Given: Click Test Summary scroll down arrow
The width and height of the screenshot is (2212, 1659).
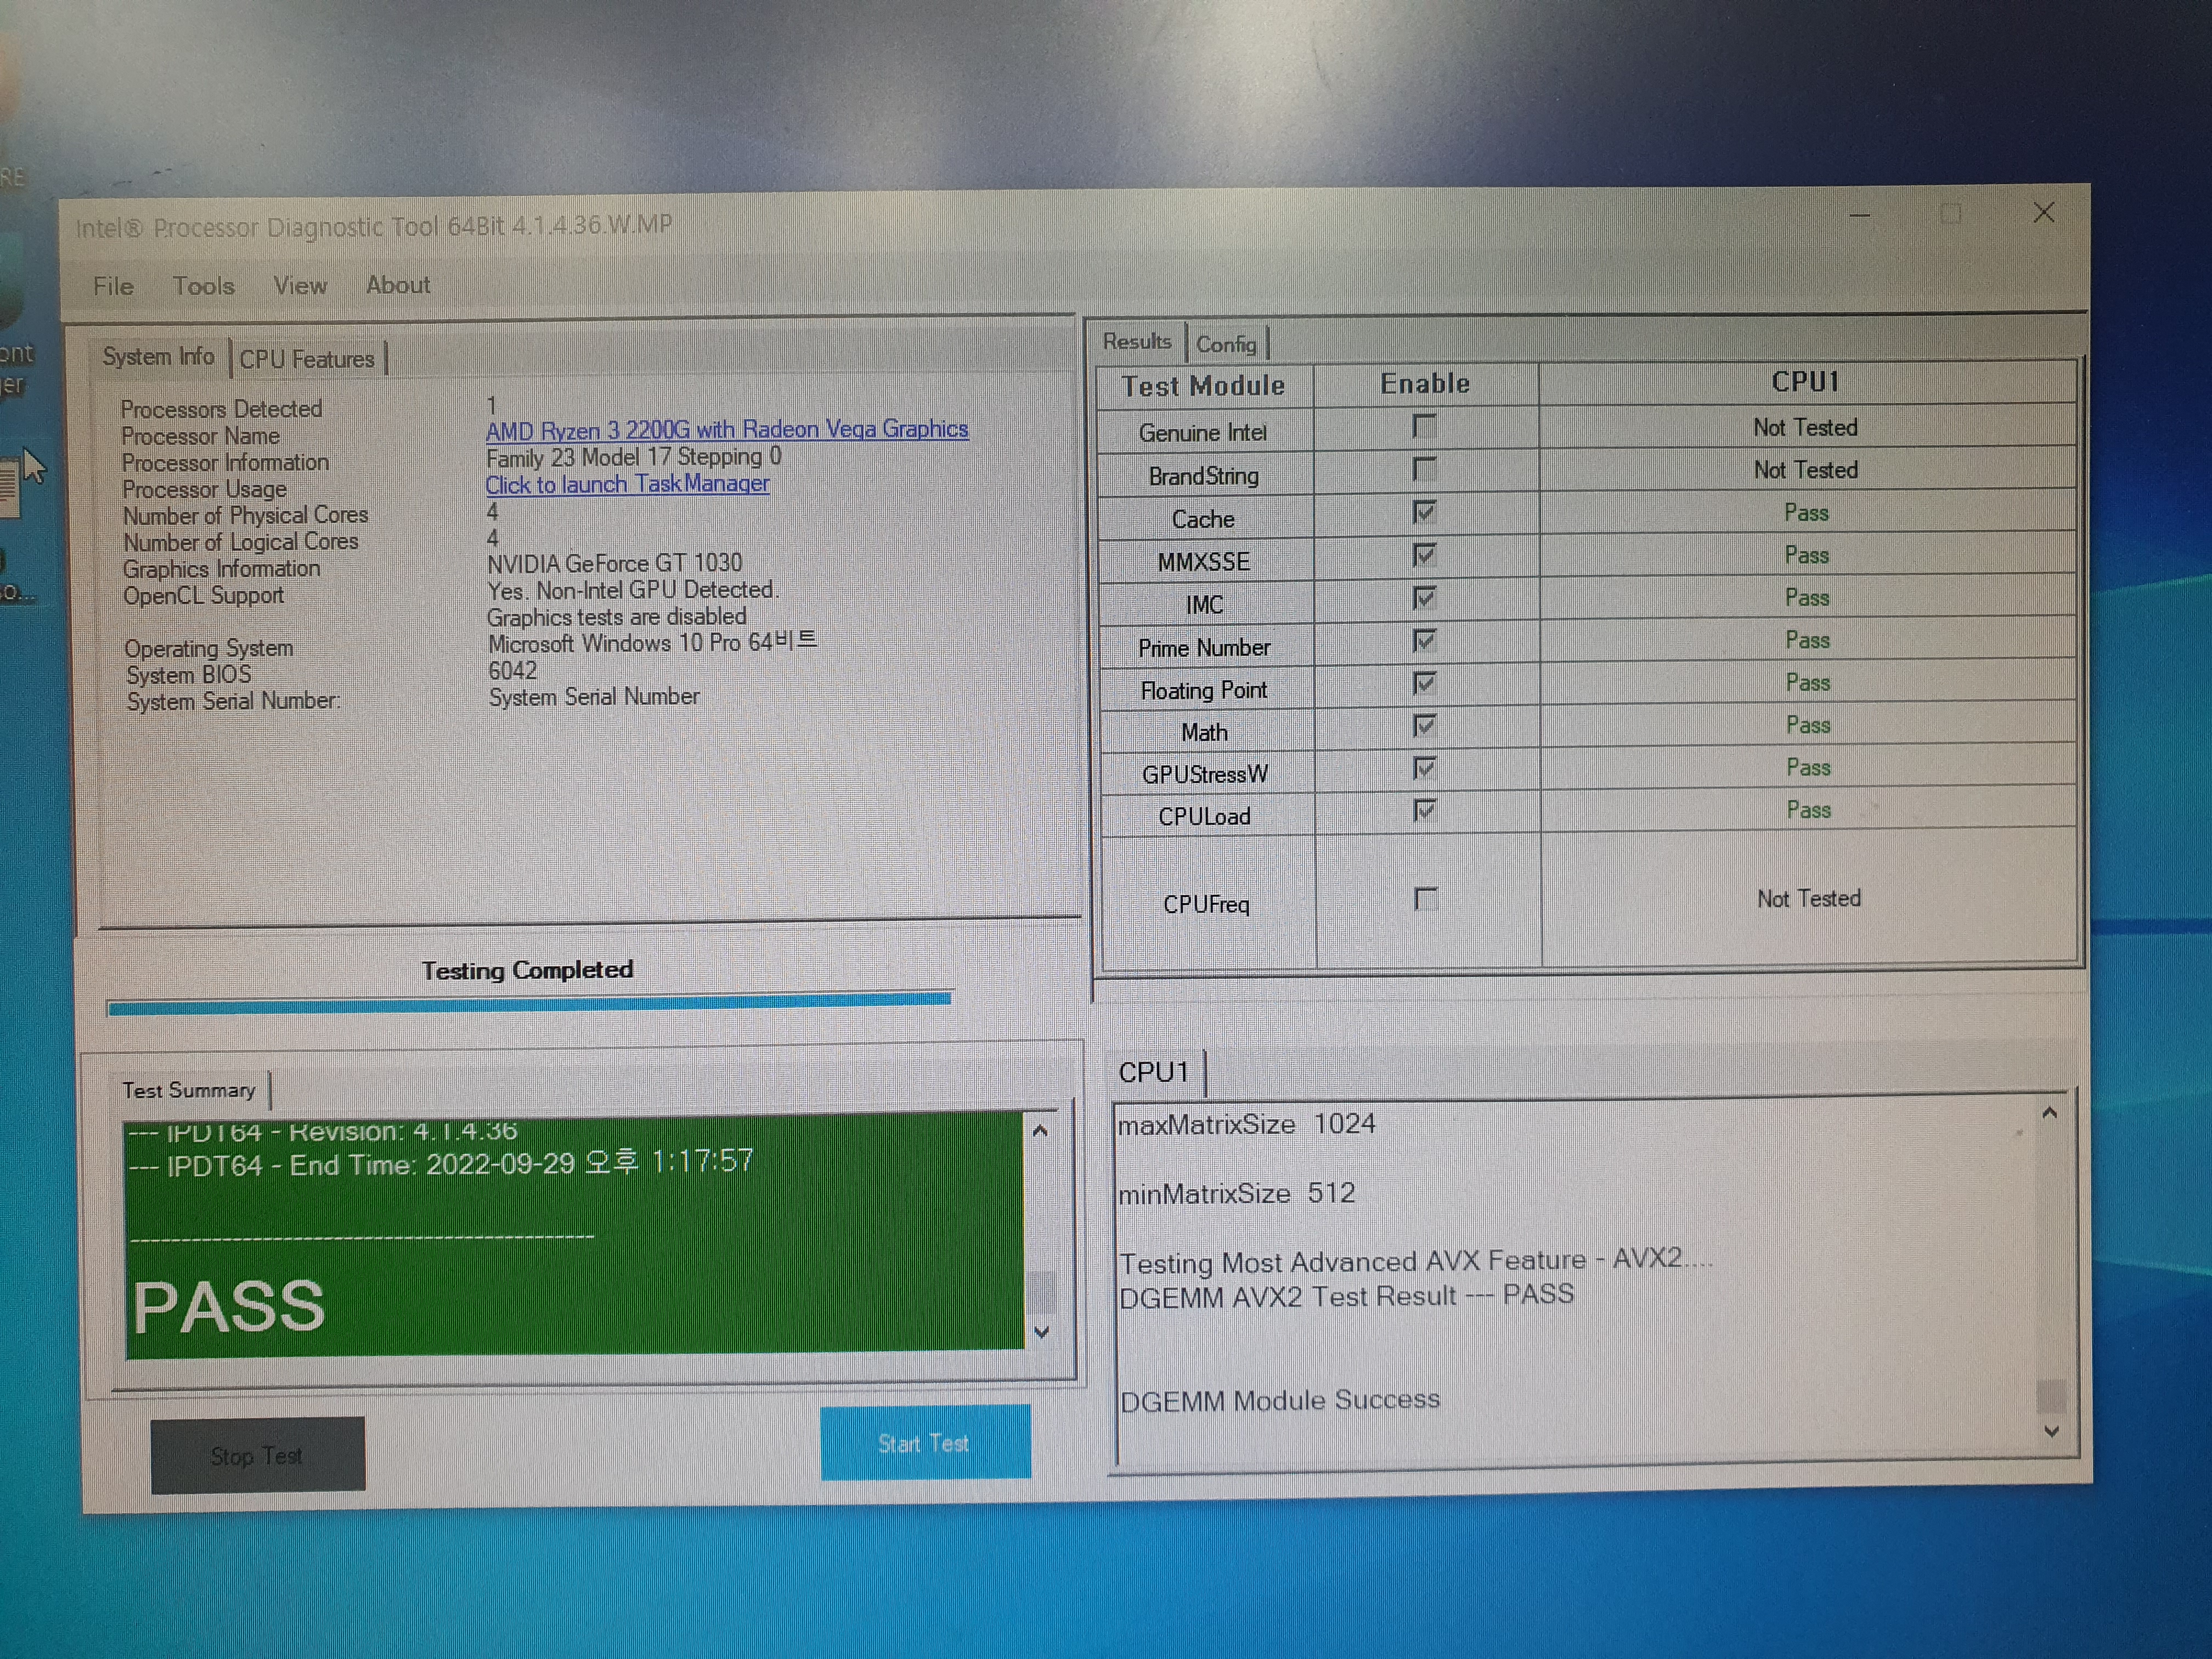Looking at the screenshot, I should (1042, 1332).
